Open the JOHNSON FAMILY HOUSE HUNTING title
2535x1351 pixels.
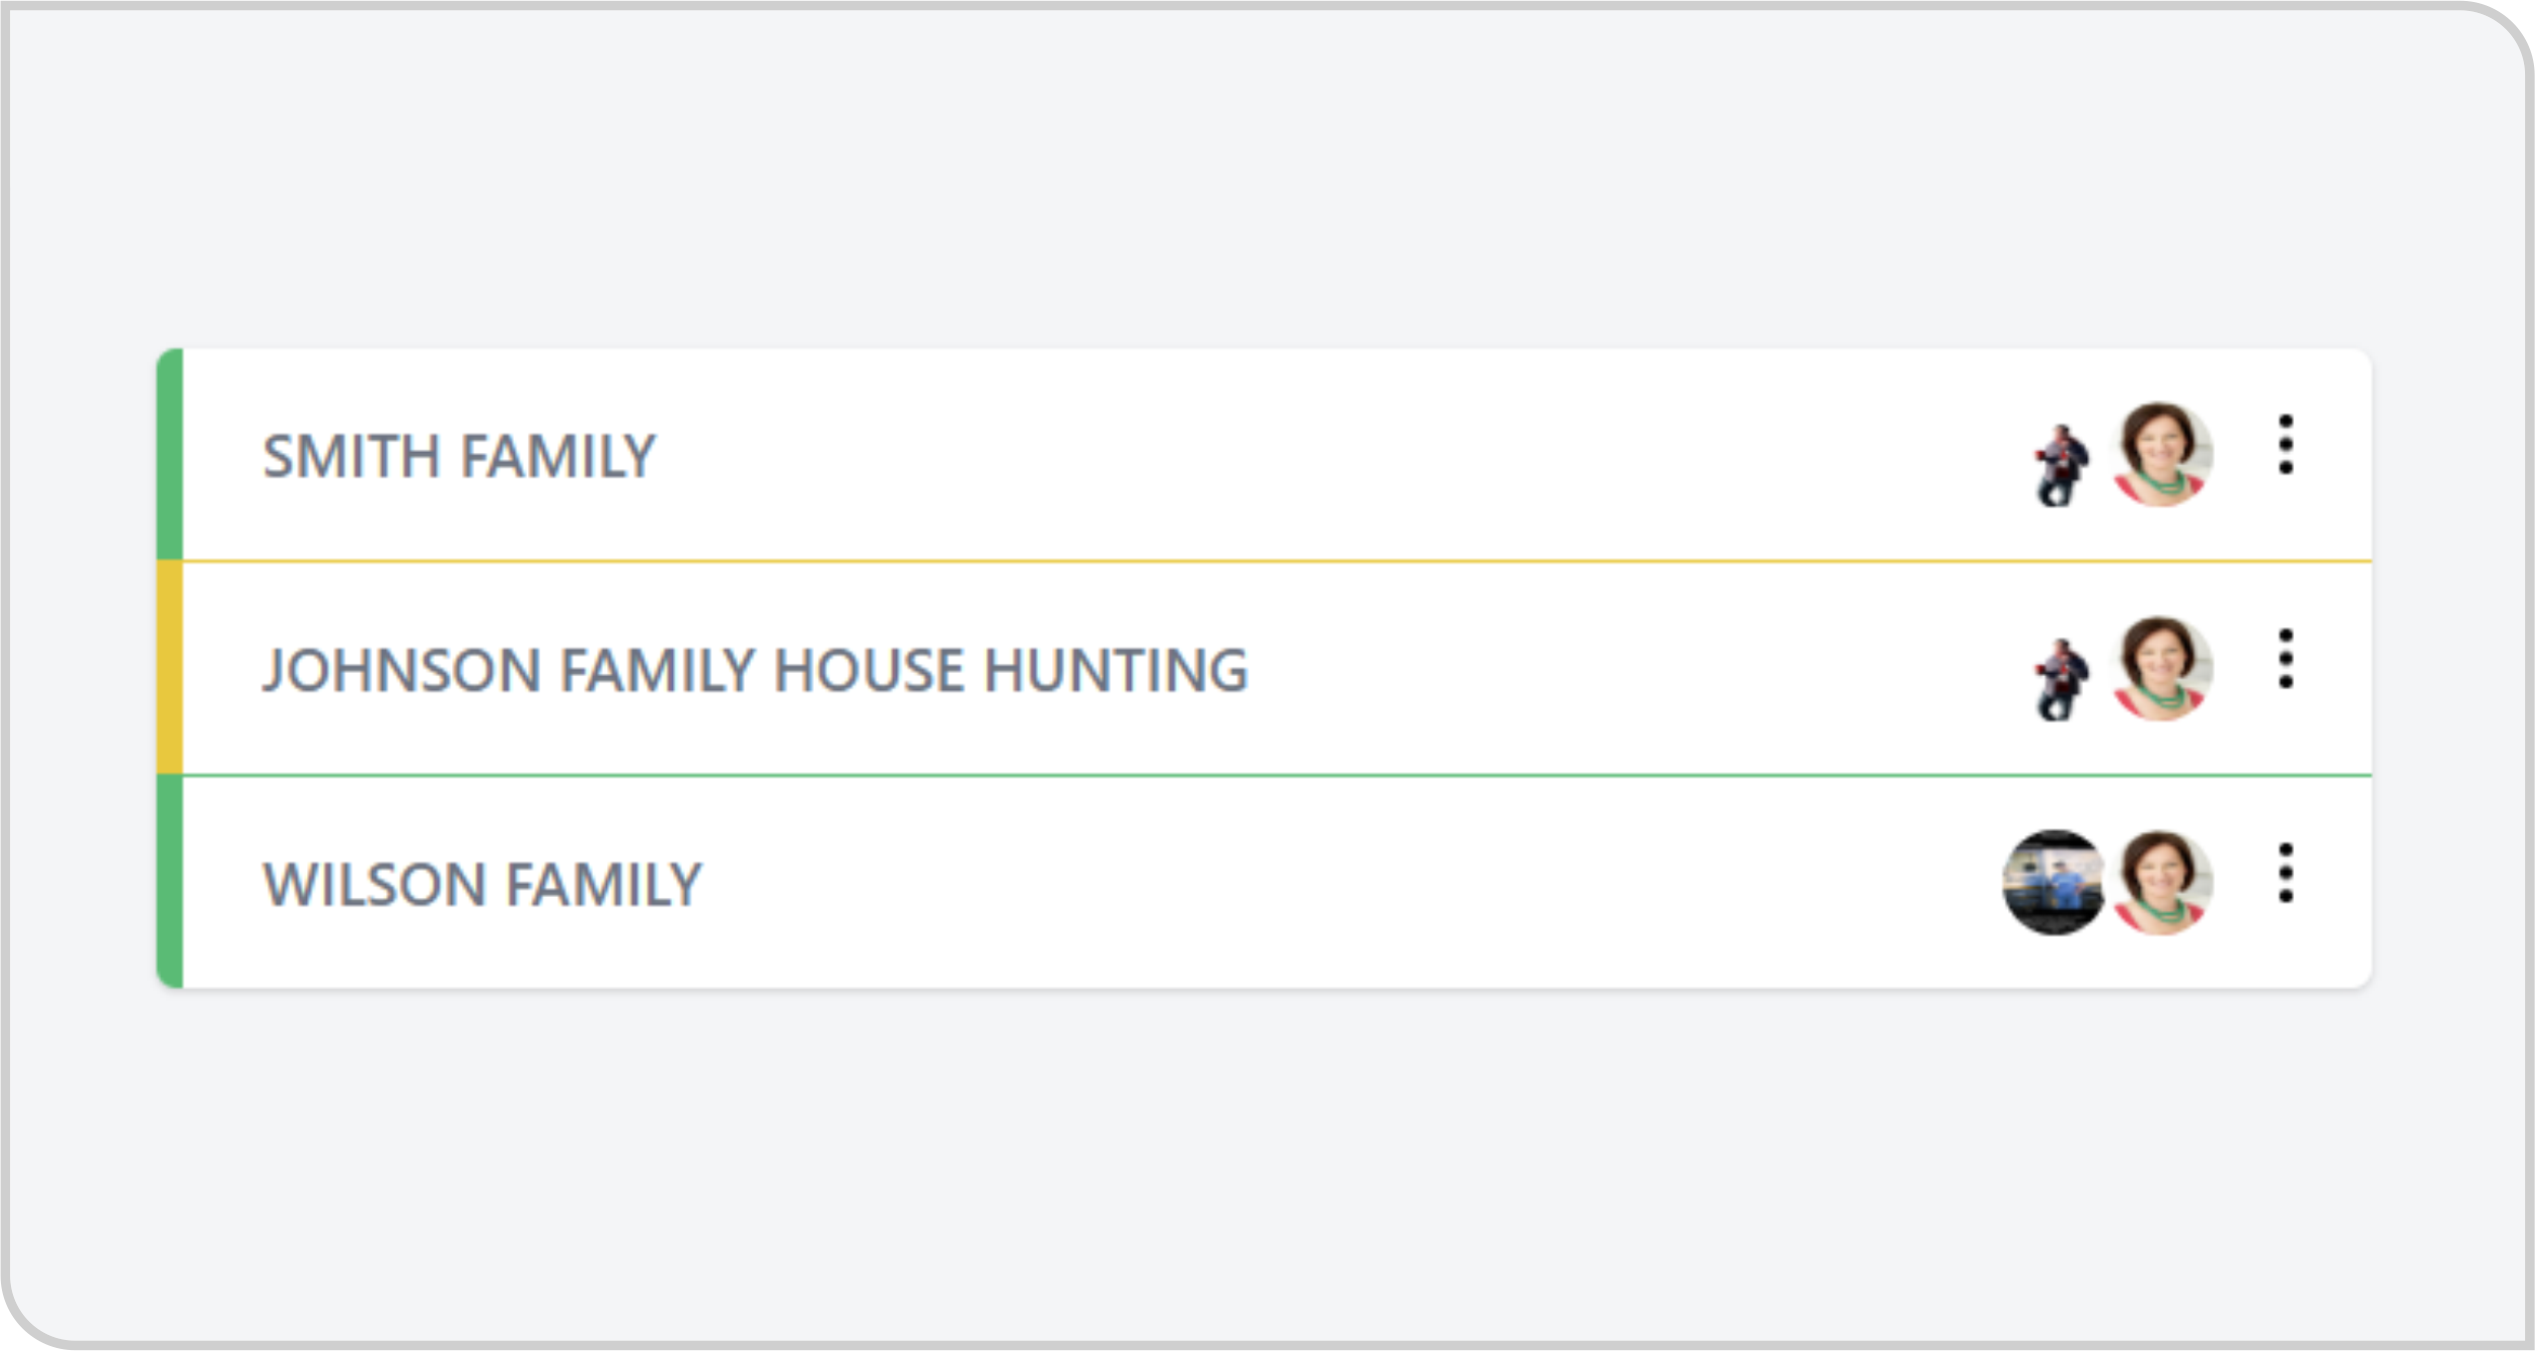click(x=755, y=670)
